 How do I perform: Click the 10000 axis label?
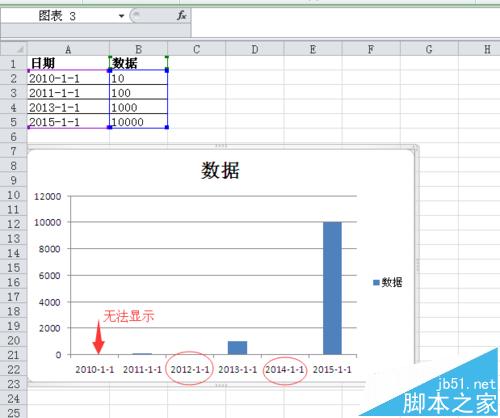tap(48, 222)
